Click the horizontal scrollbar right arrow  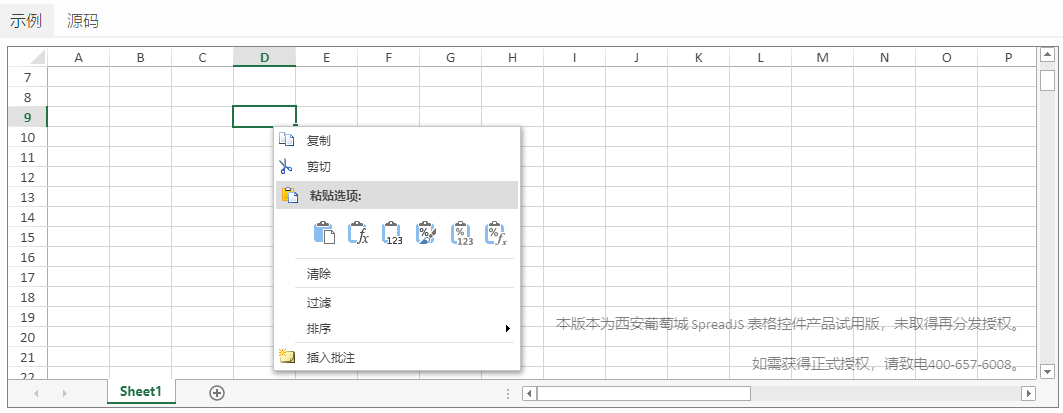coord(1028,393)
